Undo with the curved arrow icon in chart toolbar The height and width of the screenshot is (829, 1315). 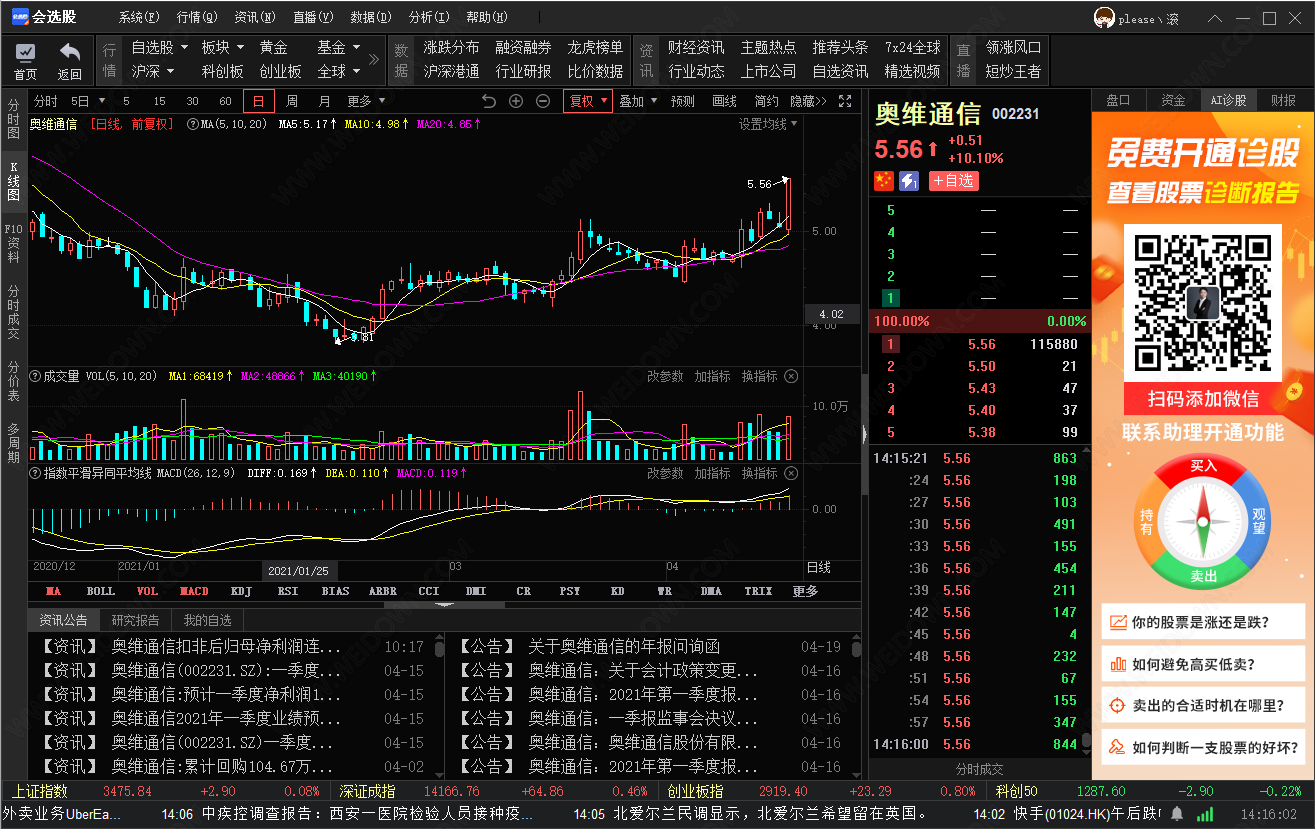pyautogui.click(x=488, y=101)
